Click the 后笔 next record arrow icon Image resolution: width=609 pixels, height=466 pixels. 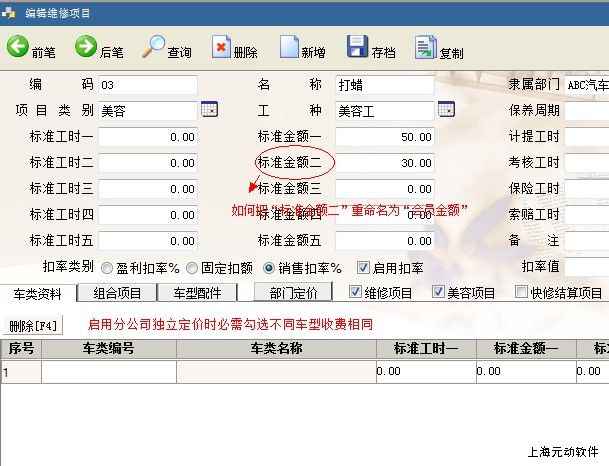(87, 47)
